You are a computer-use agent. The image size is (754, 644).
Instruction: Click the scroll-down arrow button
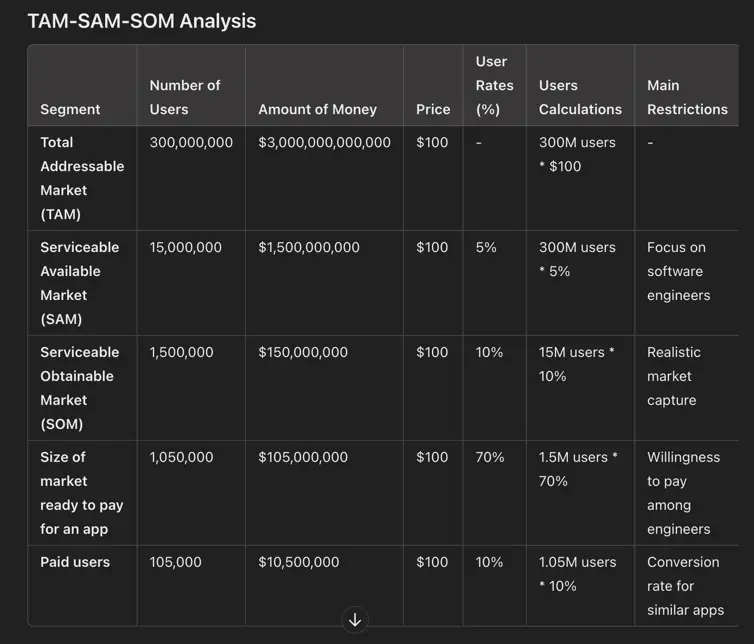(354, 620)
